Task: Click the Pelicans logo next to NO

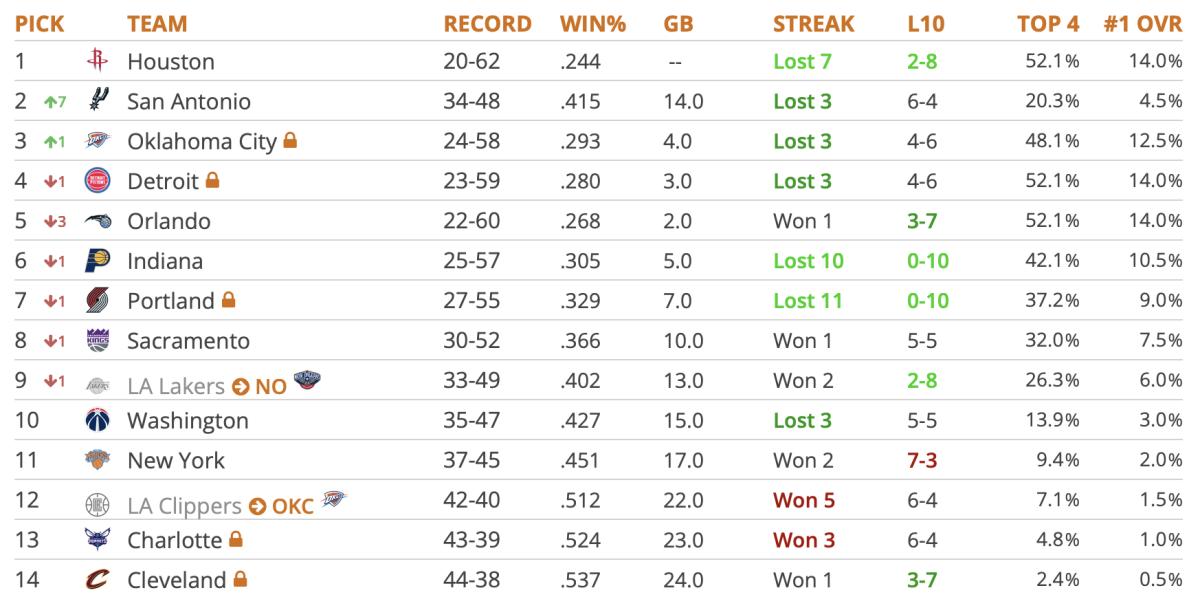Action: pyautogui.click(x=306, y=381)
